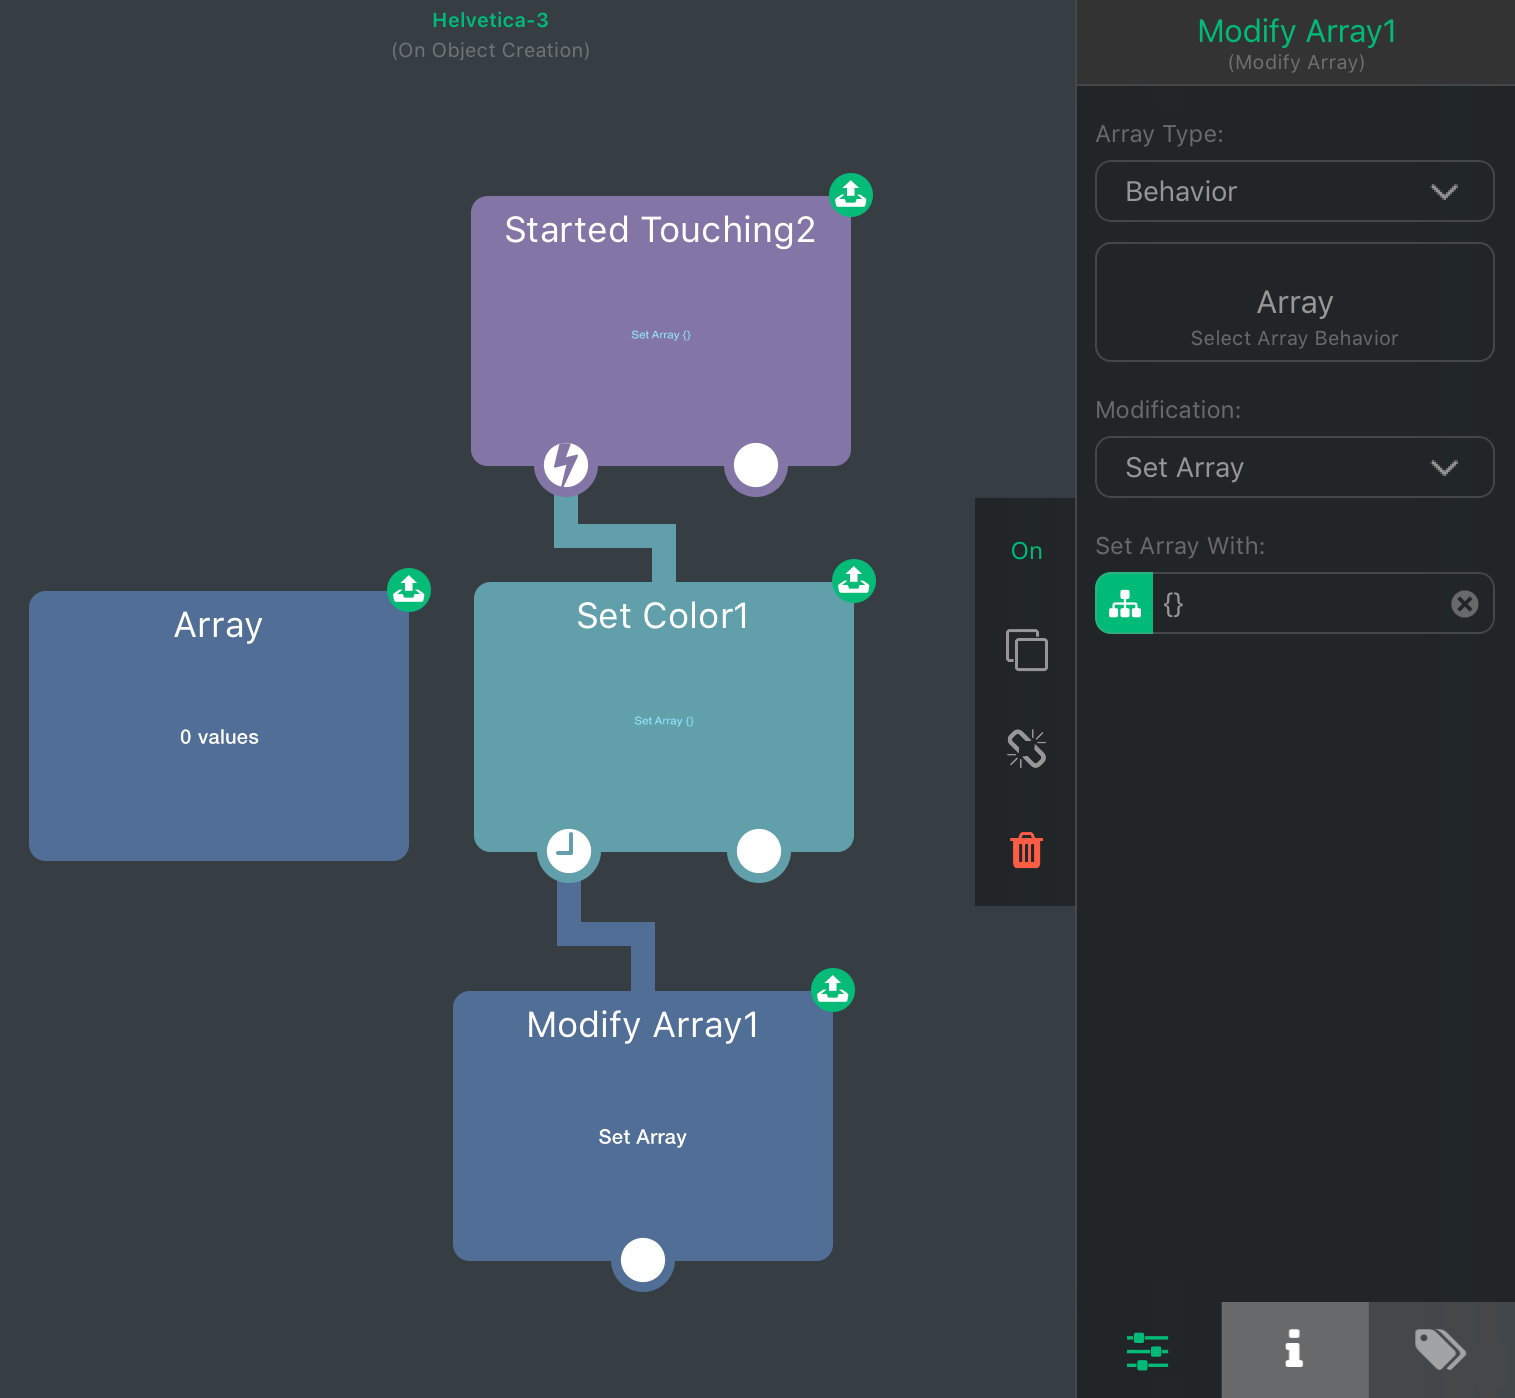Screen dimensions: 1515x1398
Task: Click export icon on Set Color1 node
Action: click(854, 581)
